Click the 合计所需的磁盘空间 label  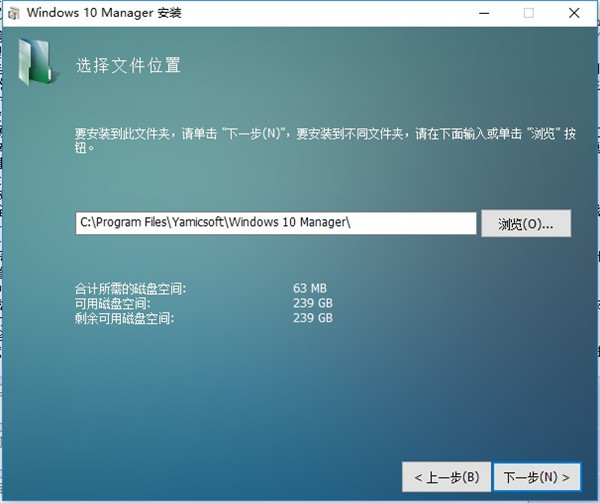pos(130,289)
